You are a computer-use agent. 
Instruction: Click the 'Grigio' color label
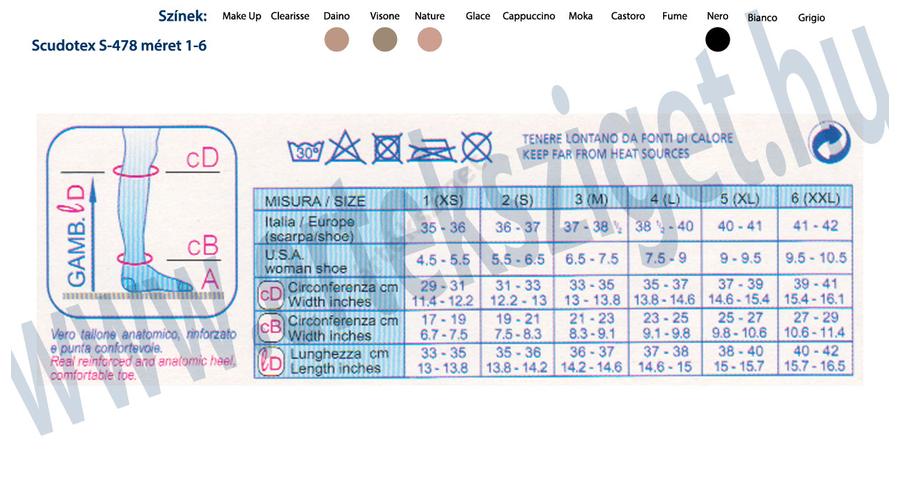tap(811, 18)
